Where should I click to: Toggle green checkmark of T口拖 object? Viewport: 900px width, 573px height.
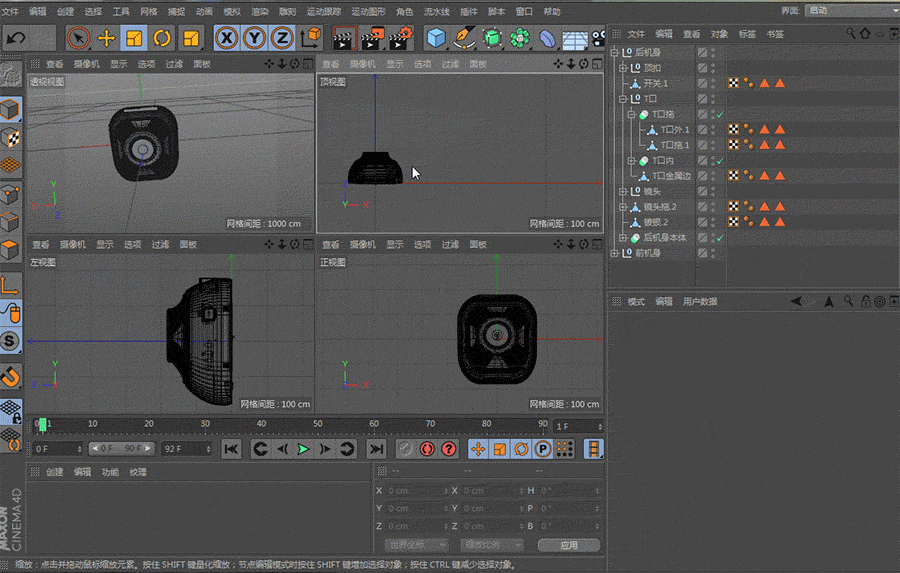(x=720, y=114)
